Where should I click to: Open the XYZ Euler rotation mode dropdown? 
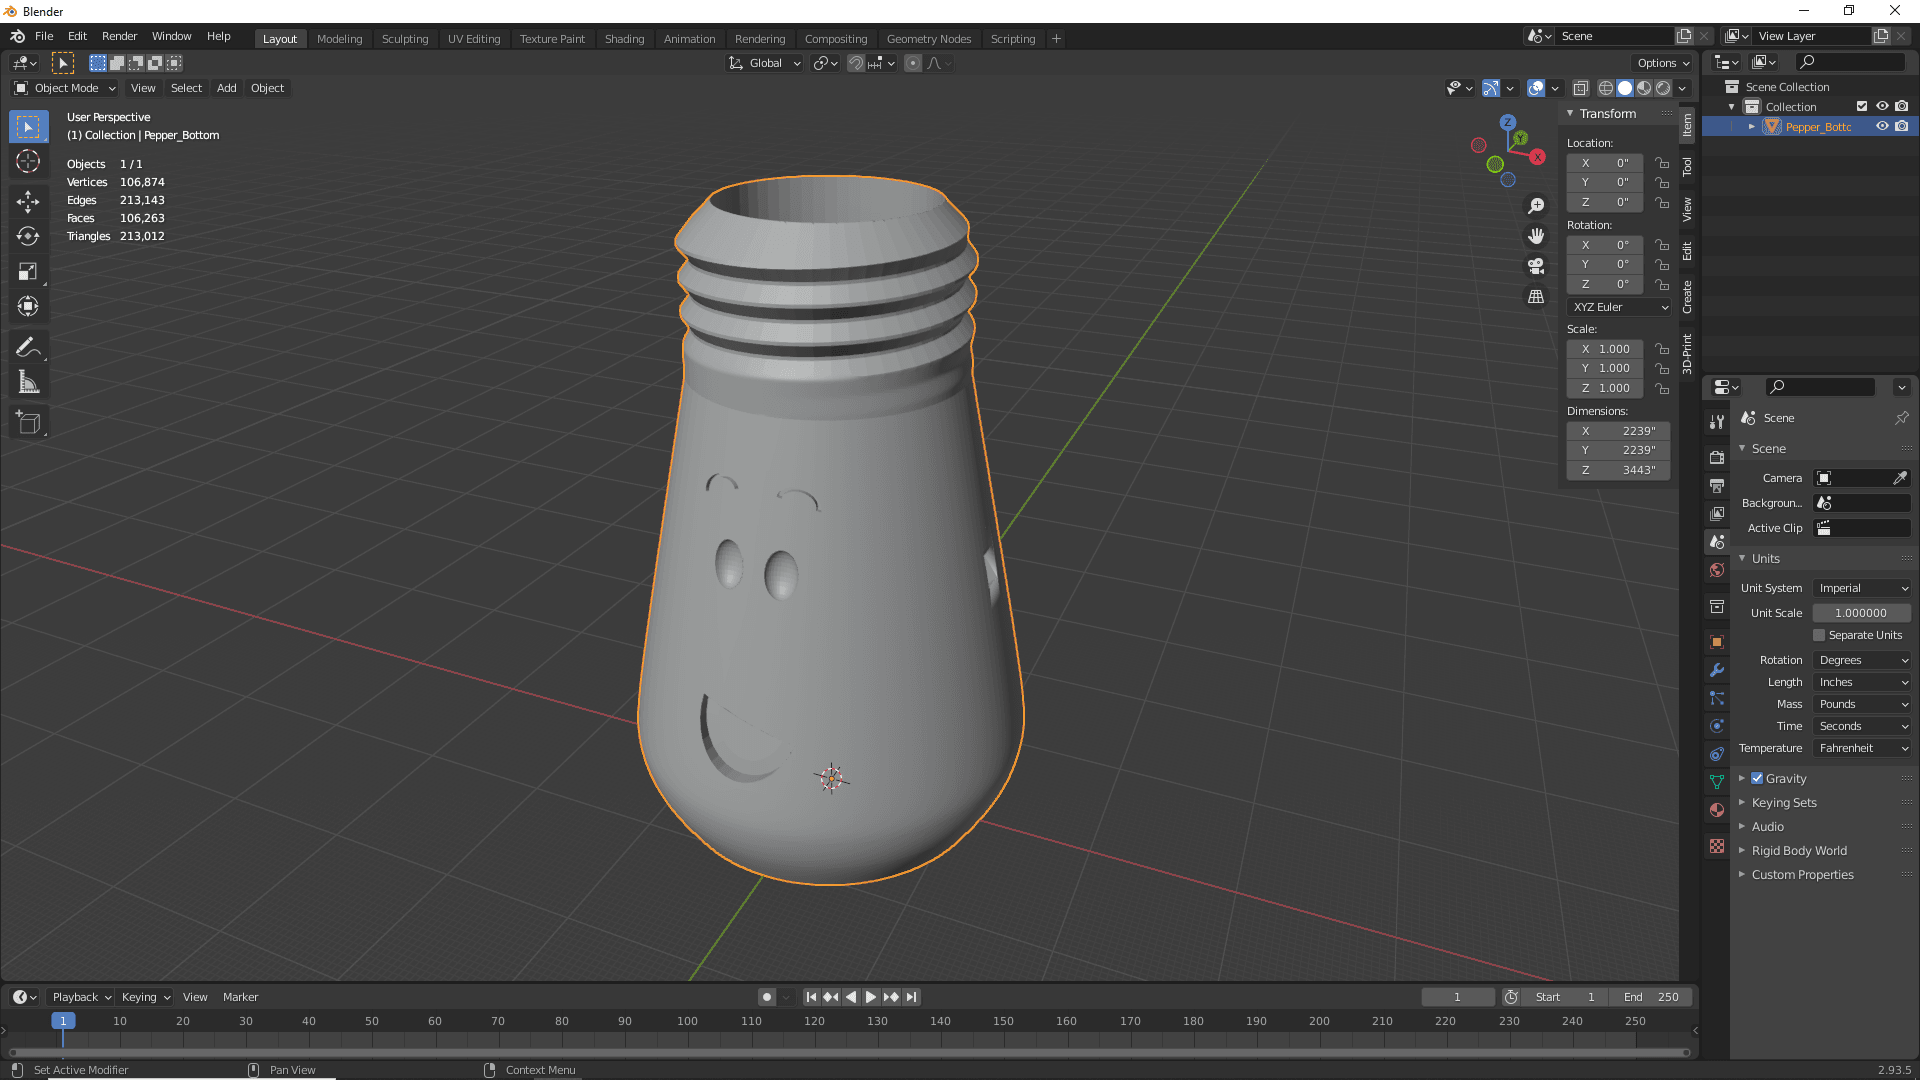[1619, 307]
